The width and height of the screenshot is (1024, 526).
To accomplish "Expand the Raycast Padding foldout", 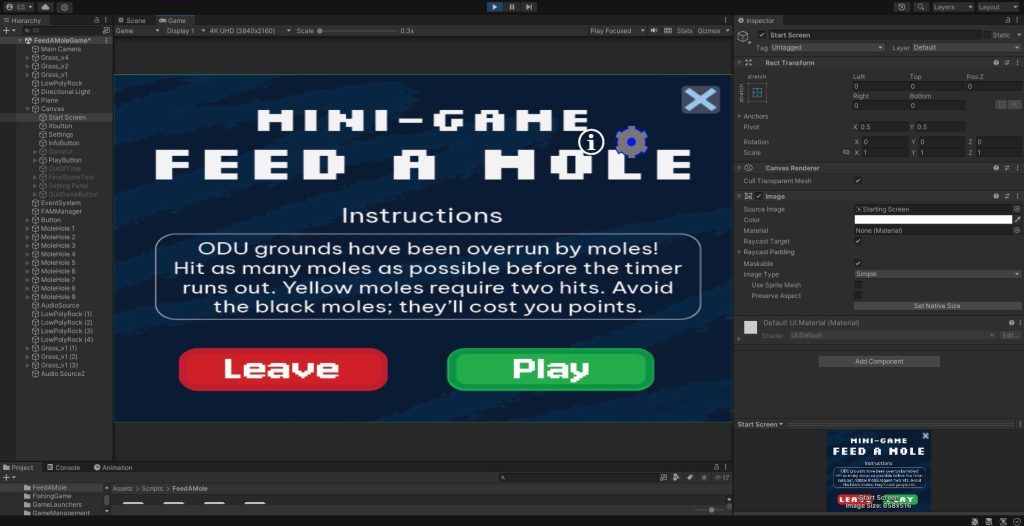I will (739, 252).
